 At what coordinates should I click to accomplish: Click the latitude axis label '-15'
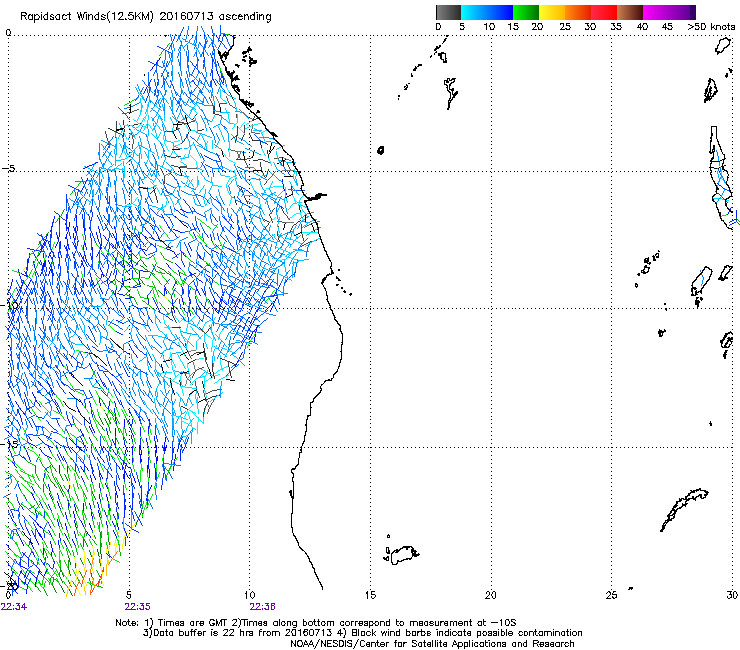click(x=10, y=444)
